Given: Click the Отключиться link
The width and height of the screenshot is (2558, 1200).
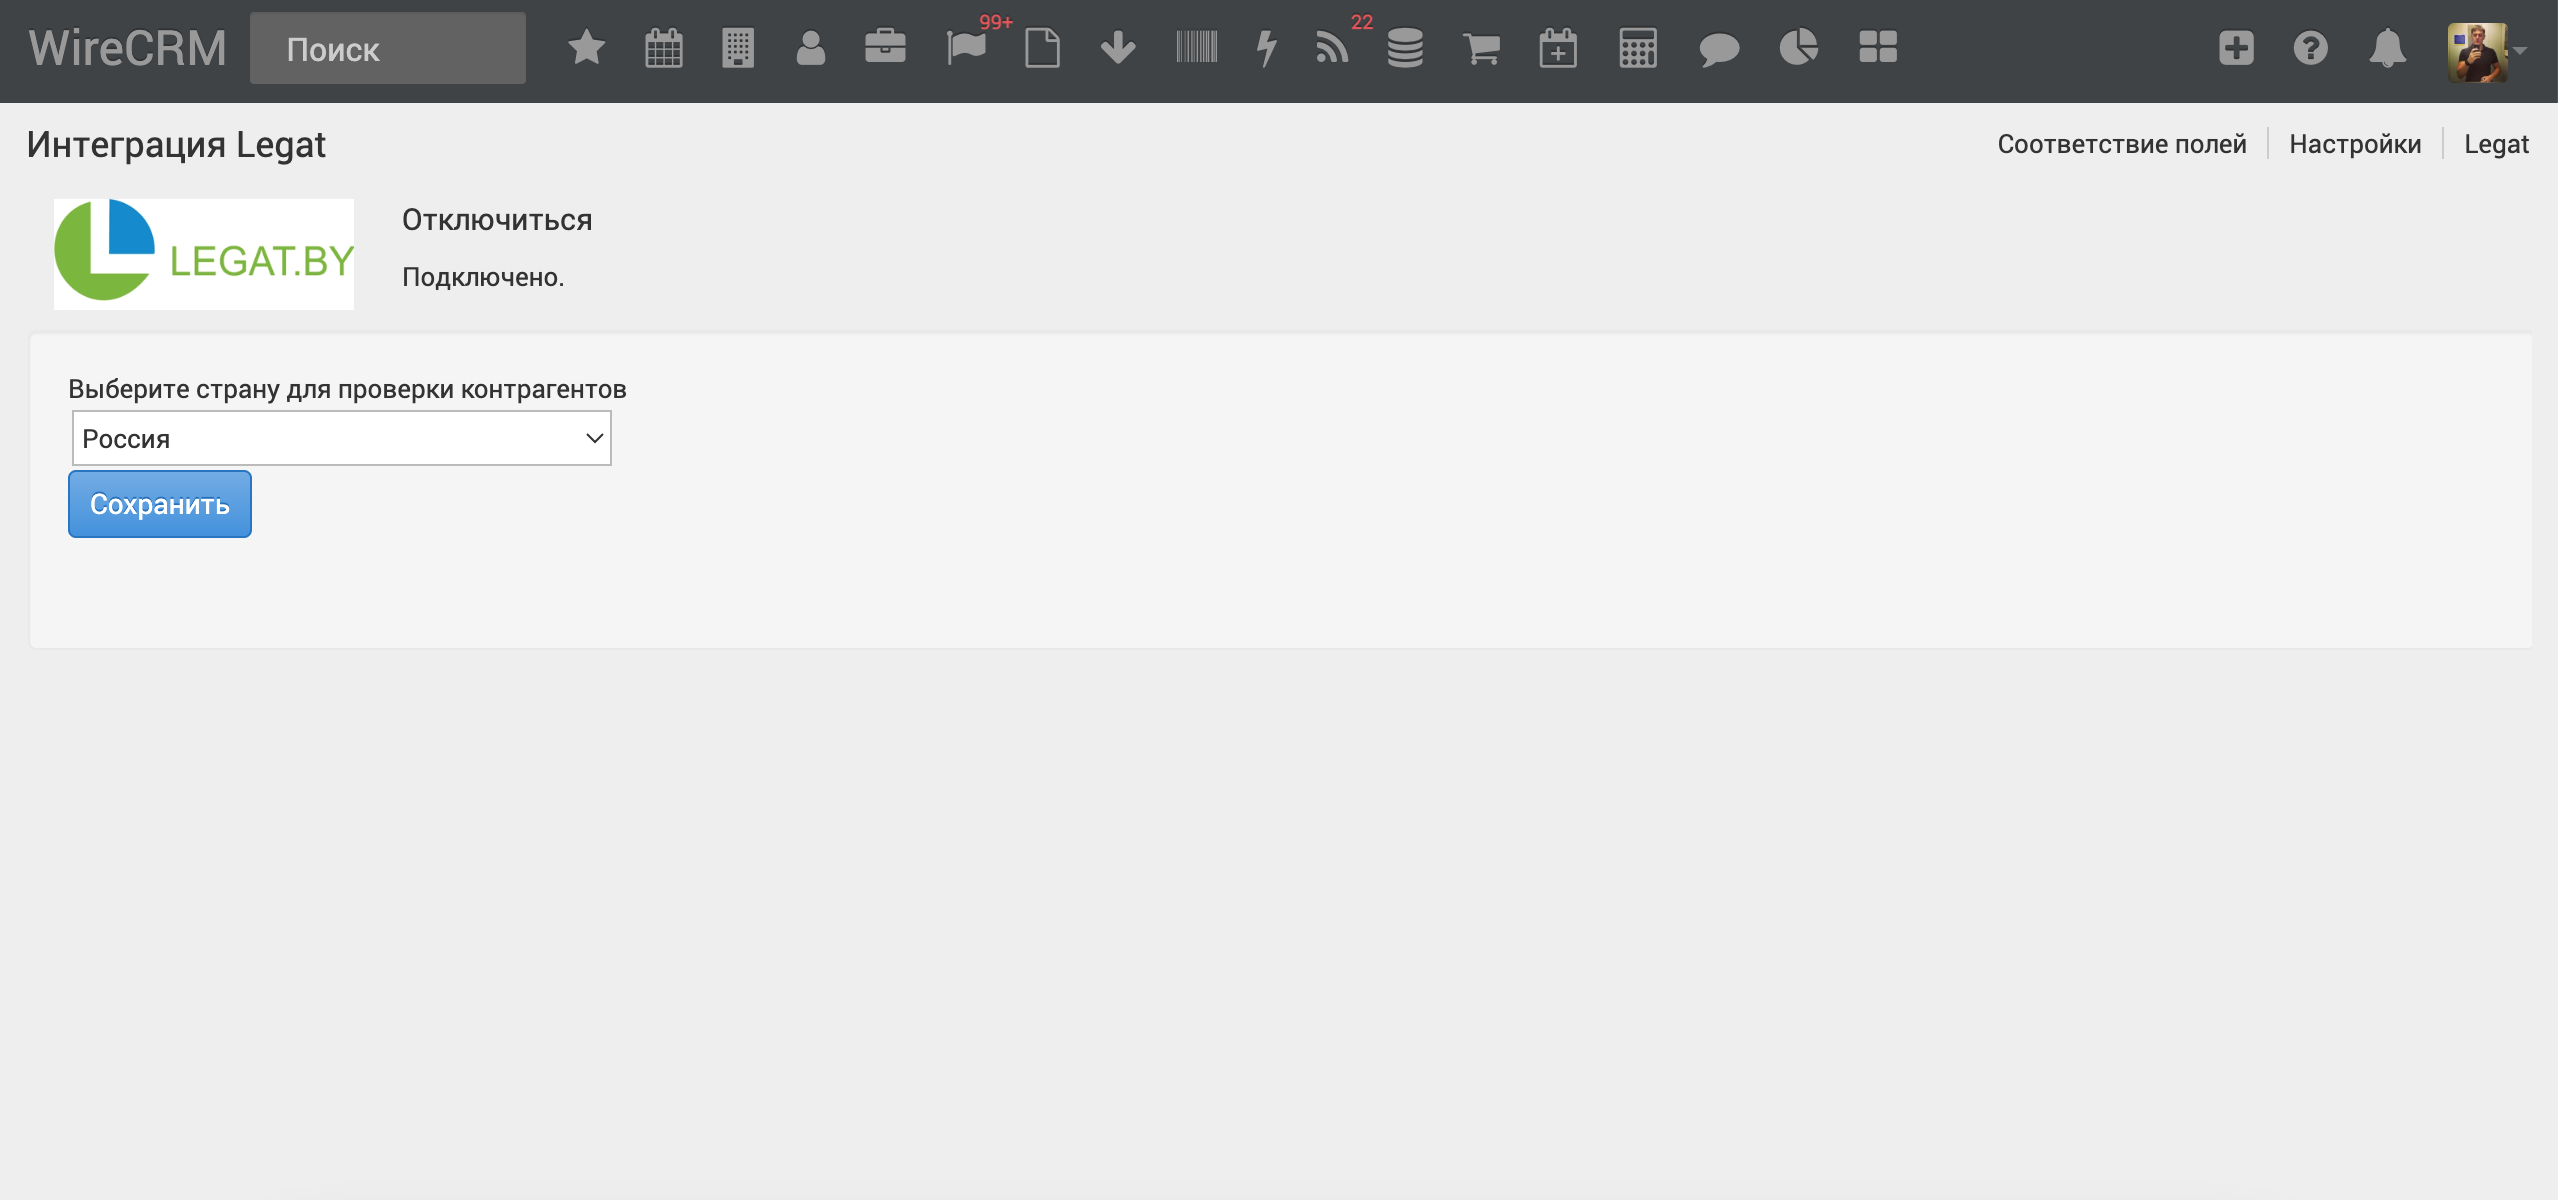Looking at the screenshot, I should pos(497,220).
